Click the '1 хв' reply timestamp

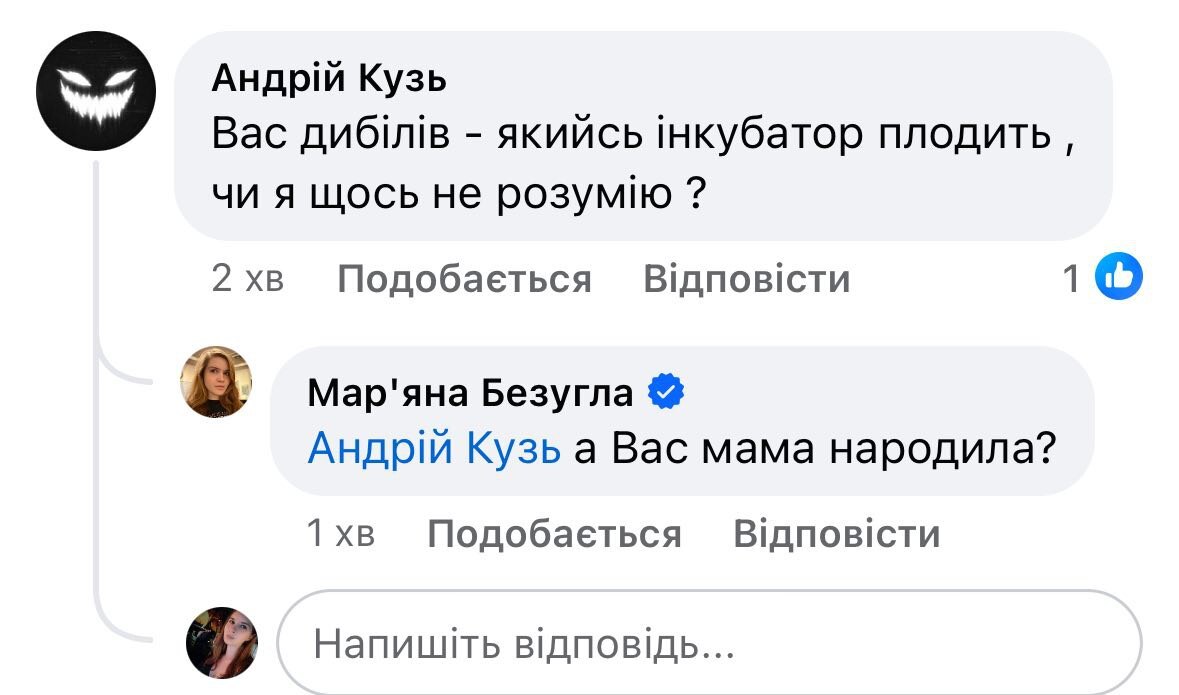(340, 535)
